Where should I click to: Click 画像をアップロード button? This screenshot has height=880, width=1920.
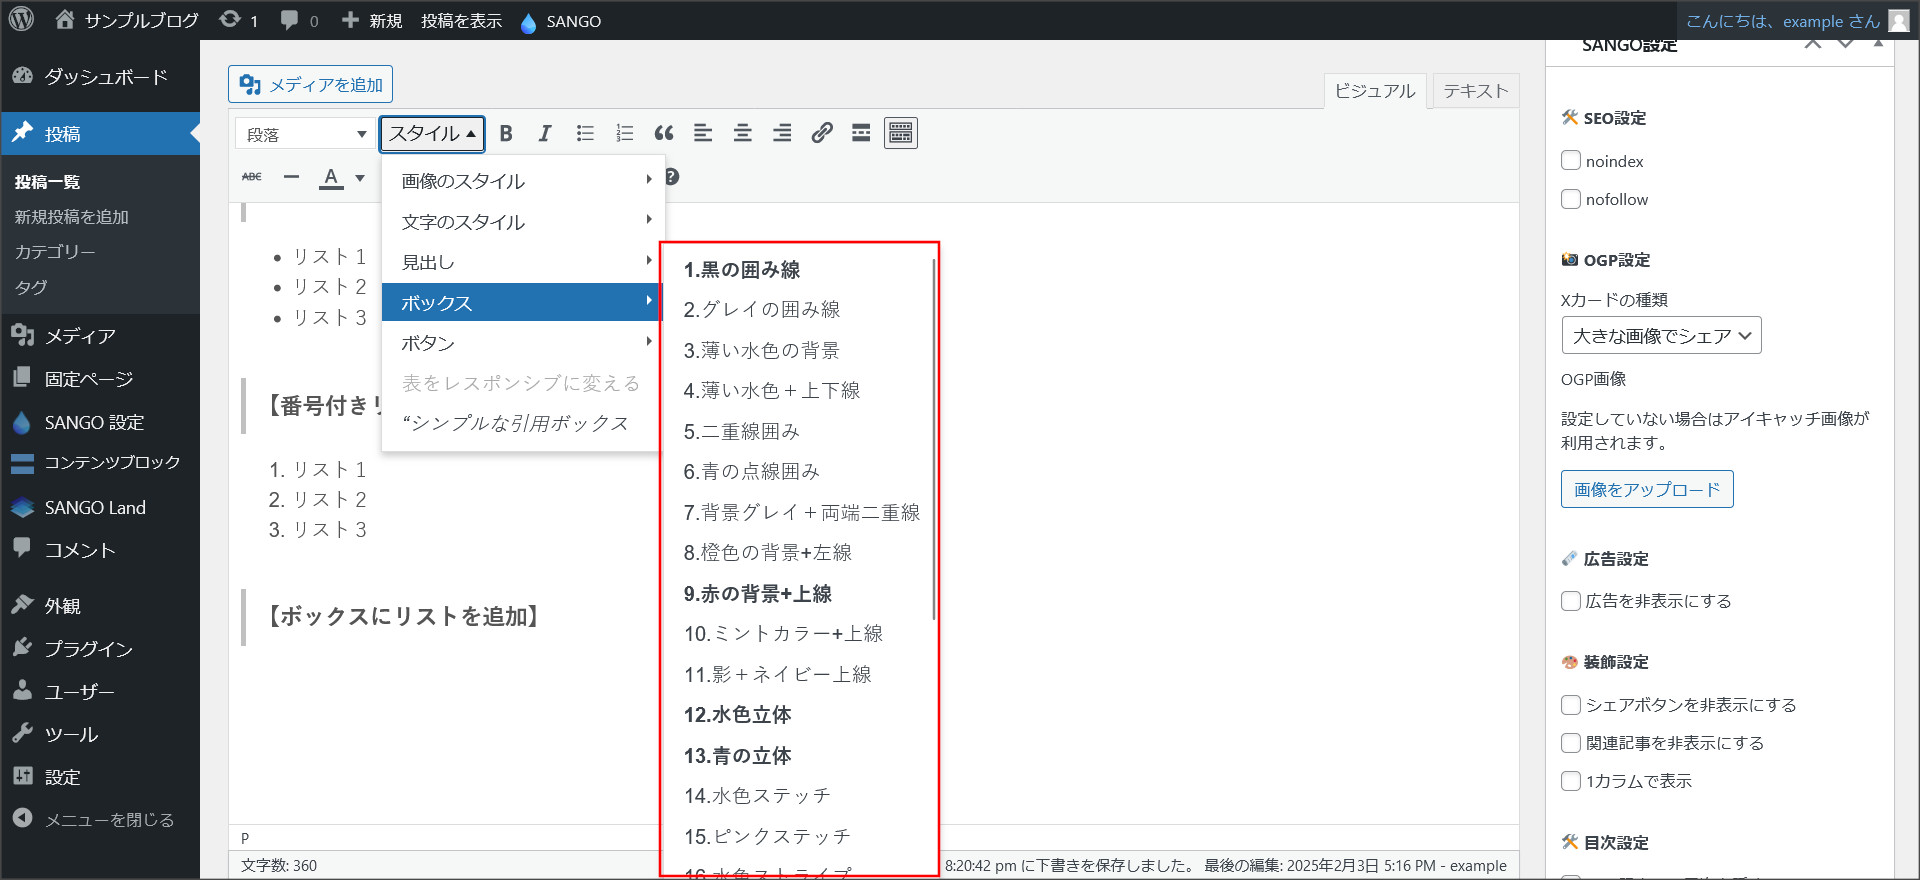(1646, 489)
